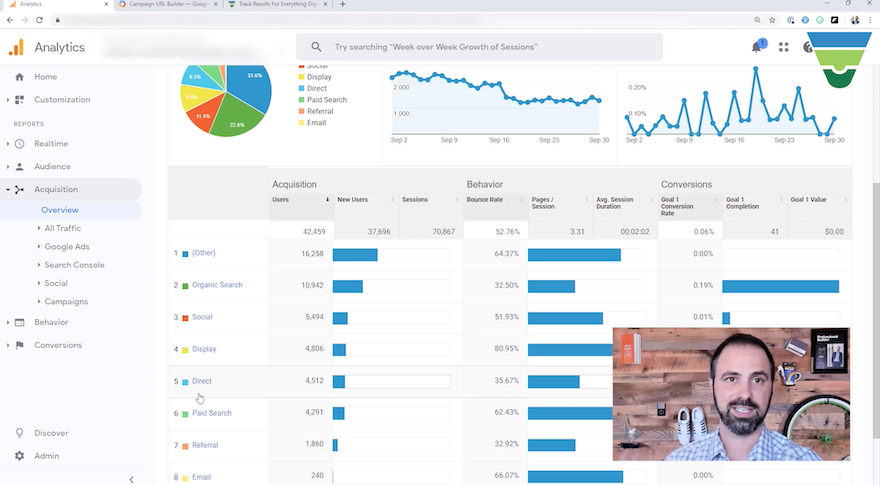Expand the Customization section arrow

pos(8,100)
